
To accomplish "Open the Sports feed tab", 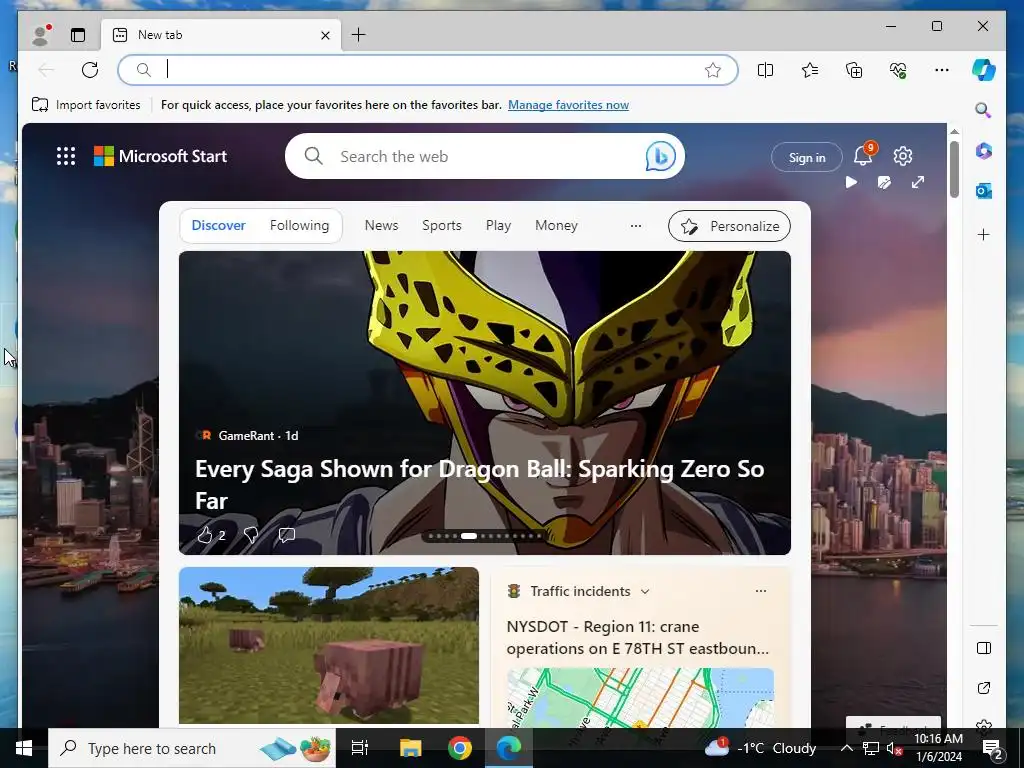I will (x=441, y=225).
